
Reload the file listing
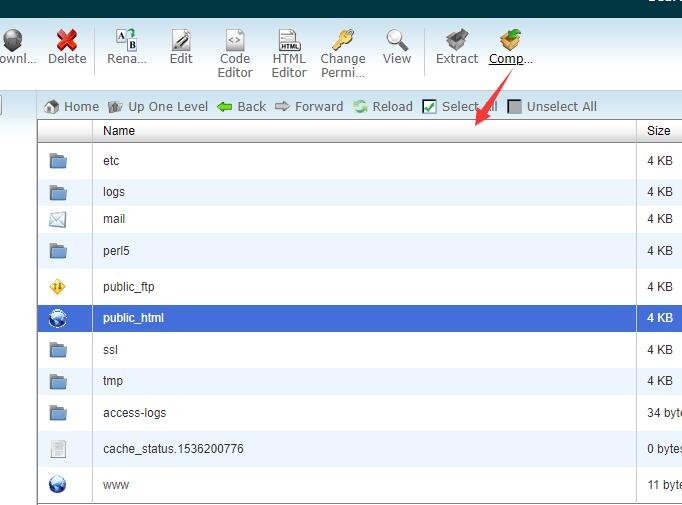point(383,107)
